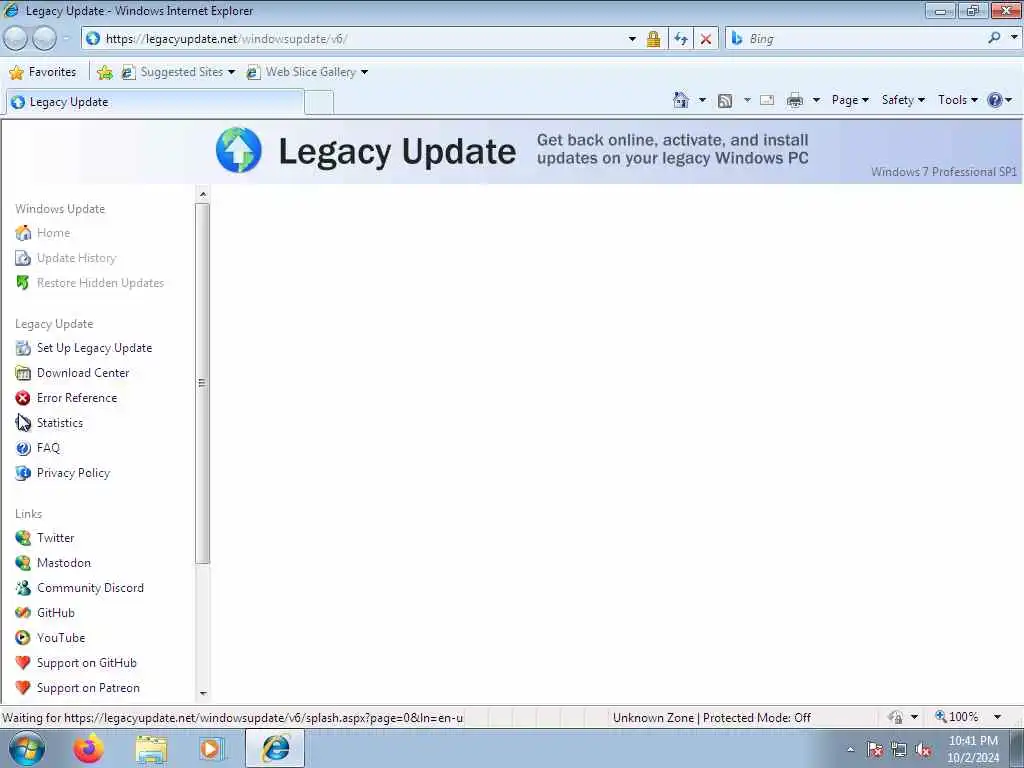Click the FAQ question mark icon

pyautogui.click(x=23, y=448)
